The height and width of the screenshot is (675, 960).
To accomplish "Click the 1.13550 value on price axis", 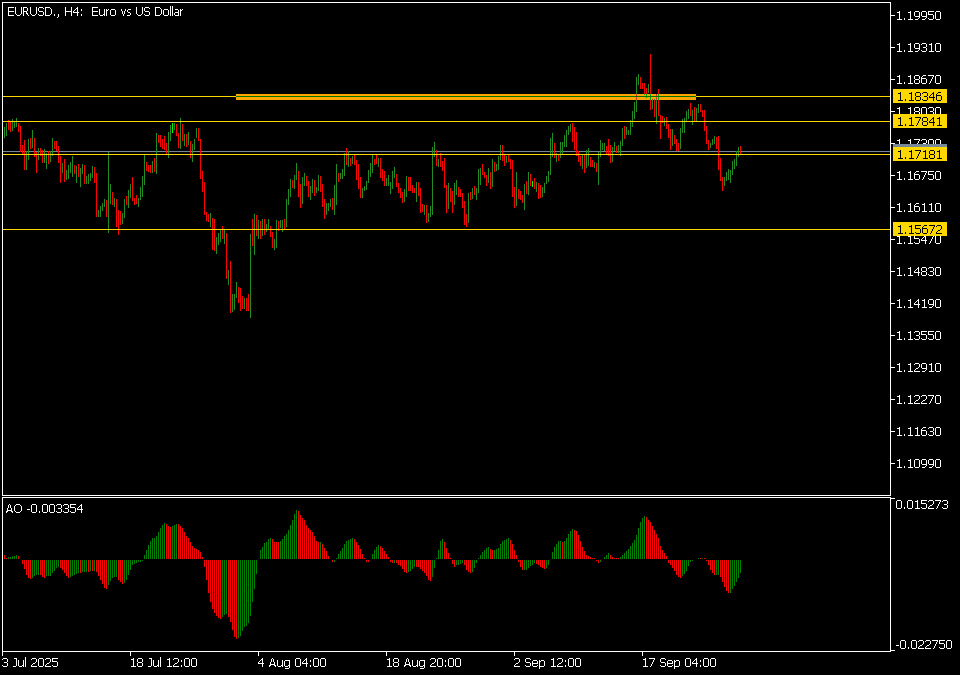I will (x=918, y=336).
